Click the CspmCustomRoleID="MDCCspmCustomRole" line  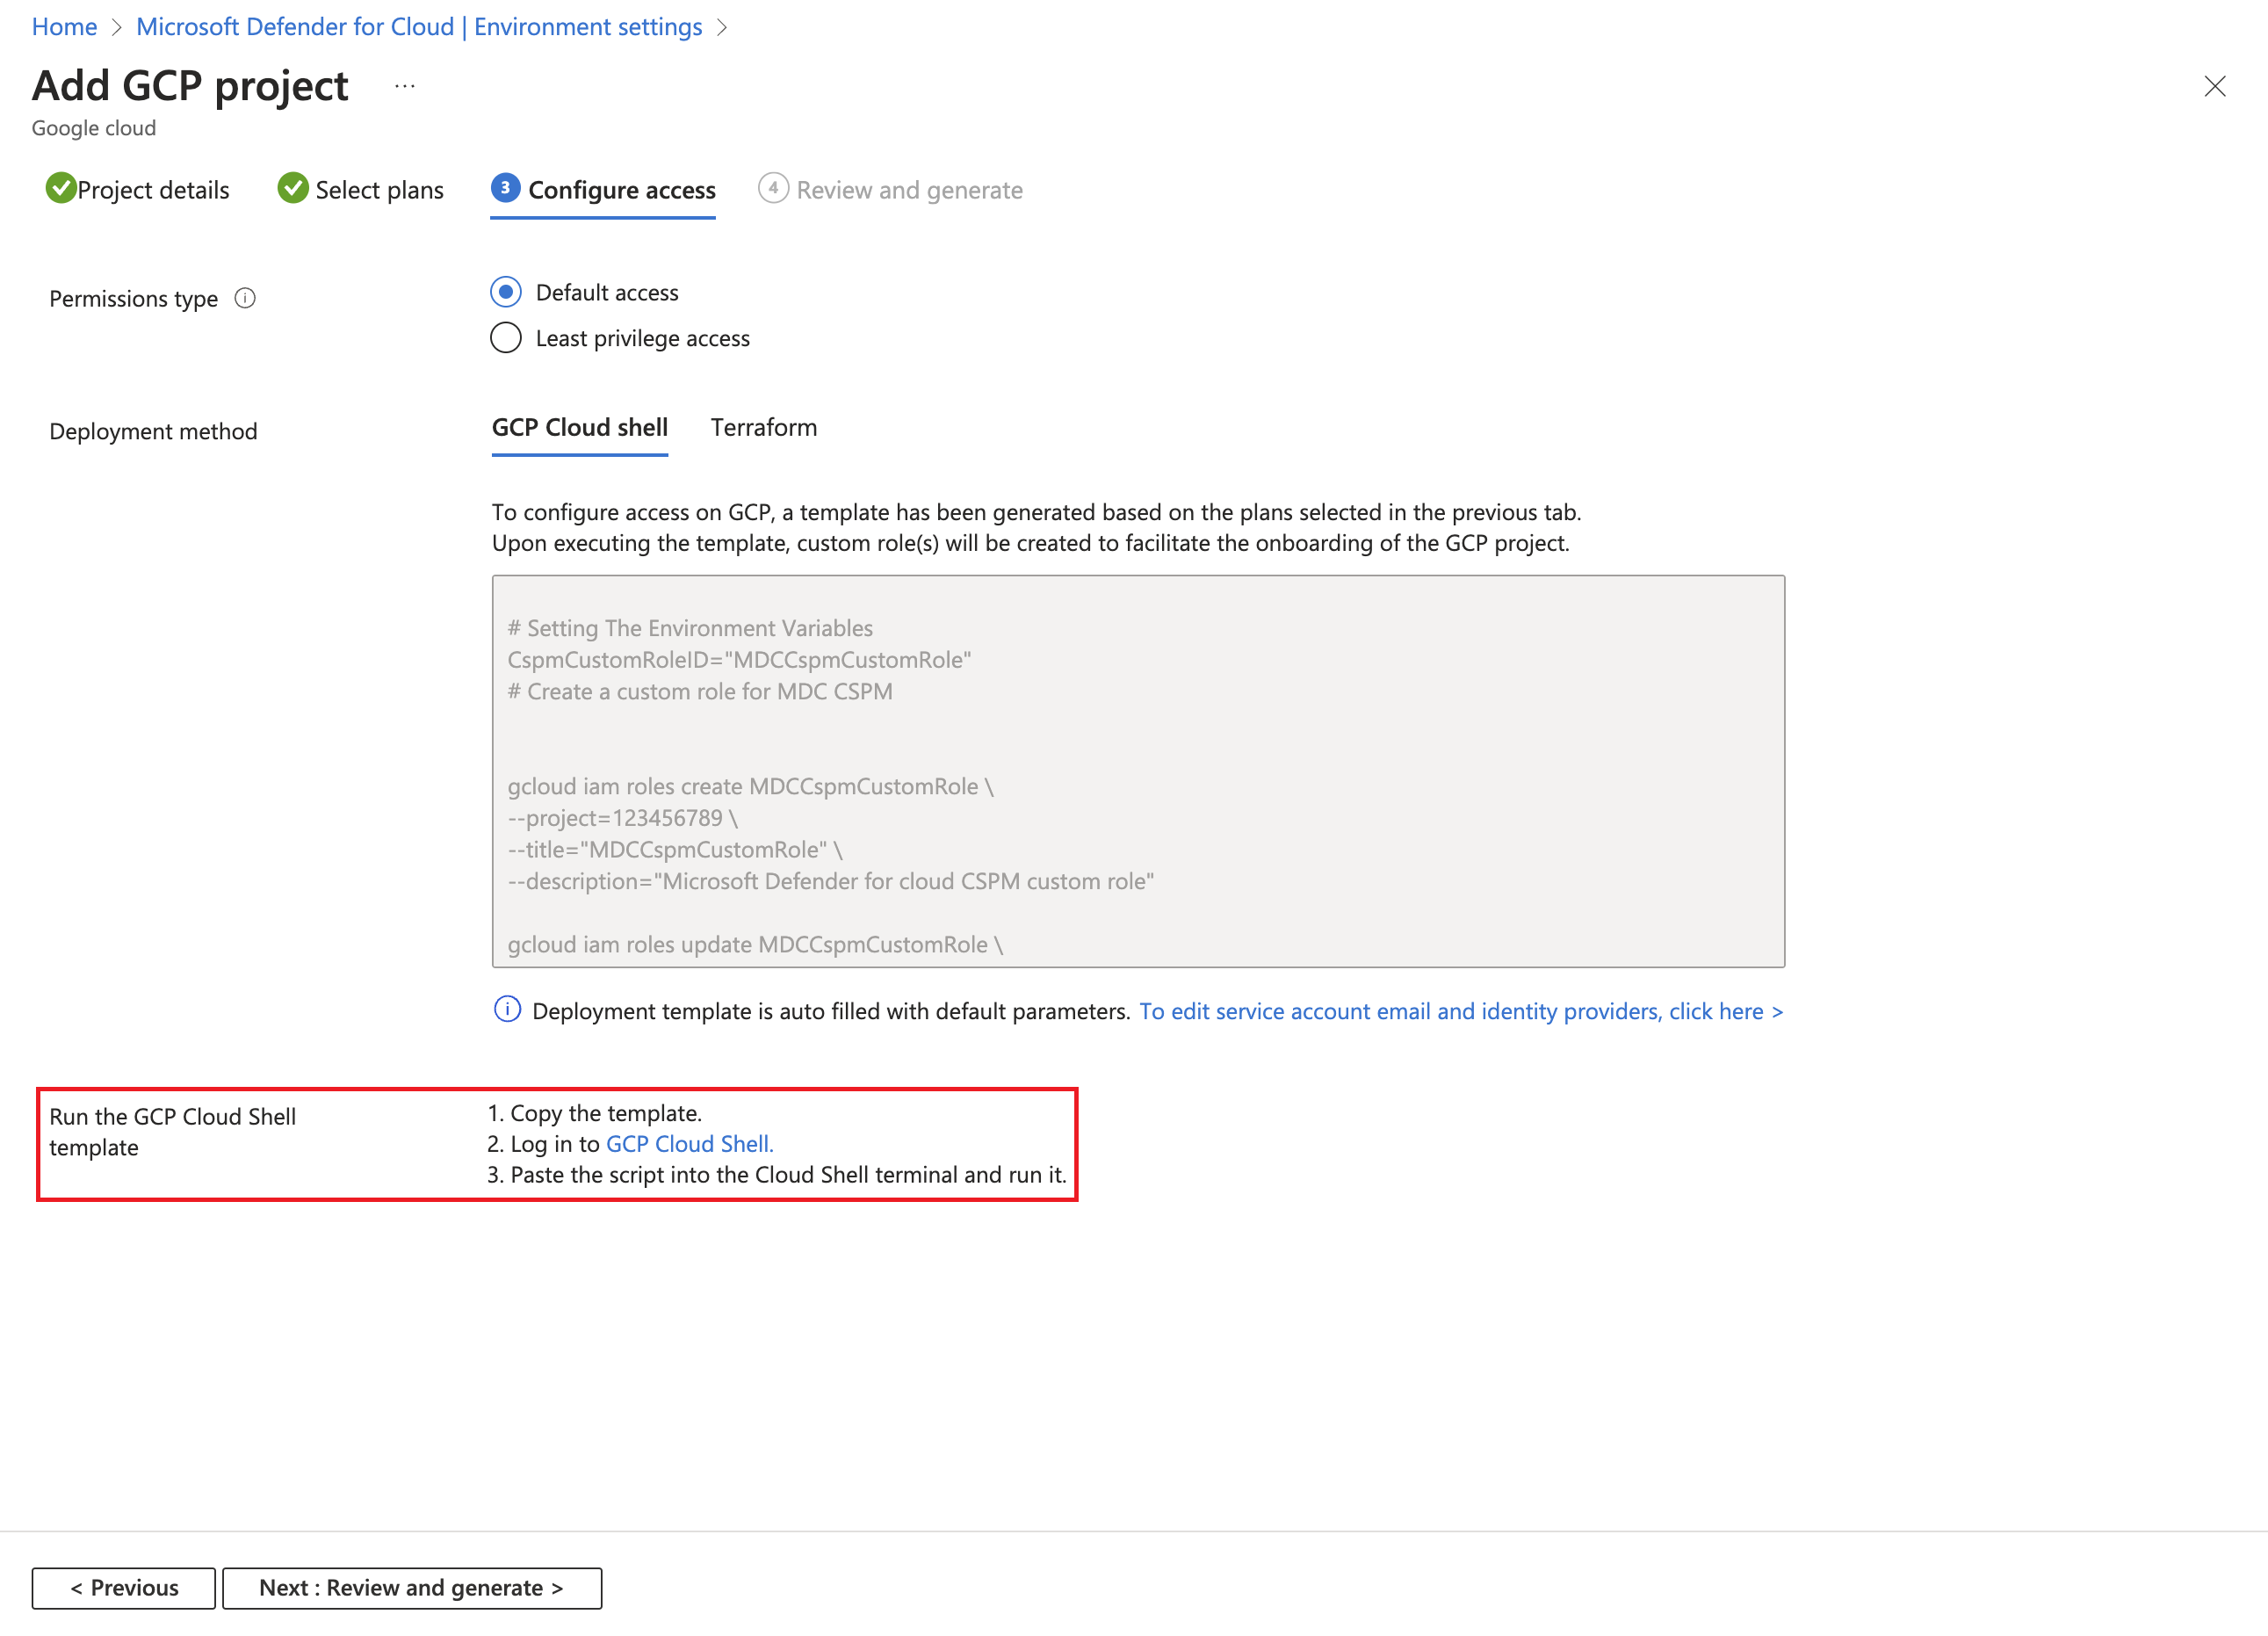coord(739,660)
